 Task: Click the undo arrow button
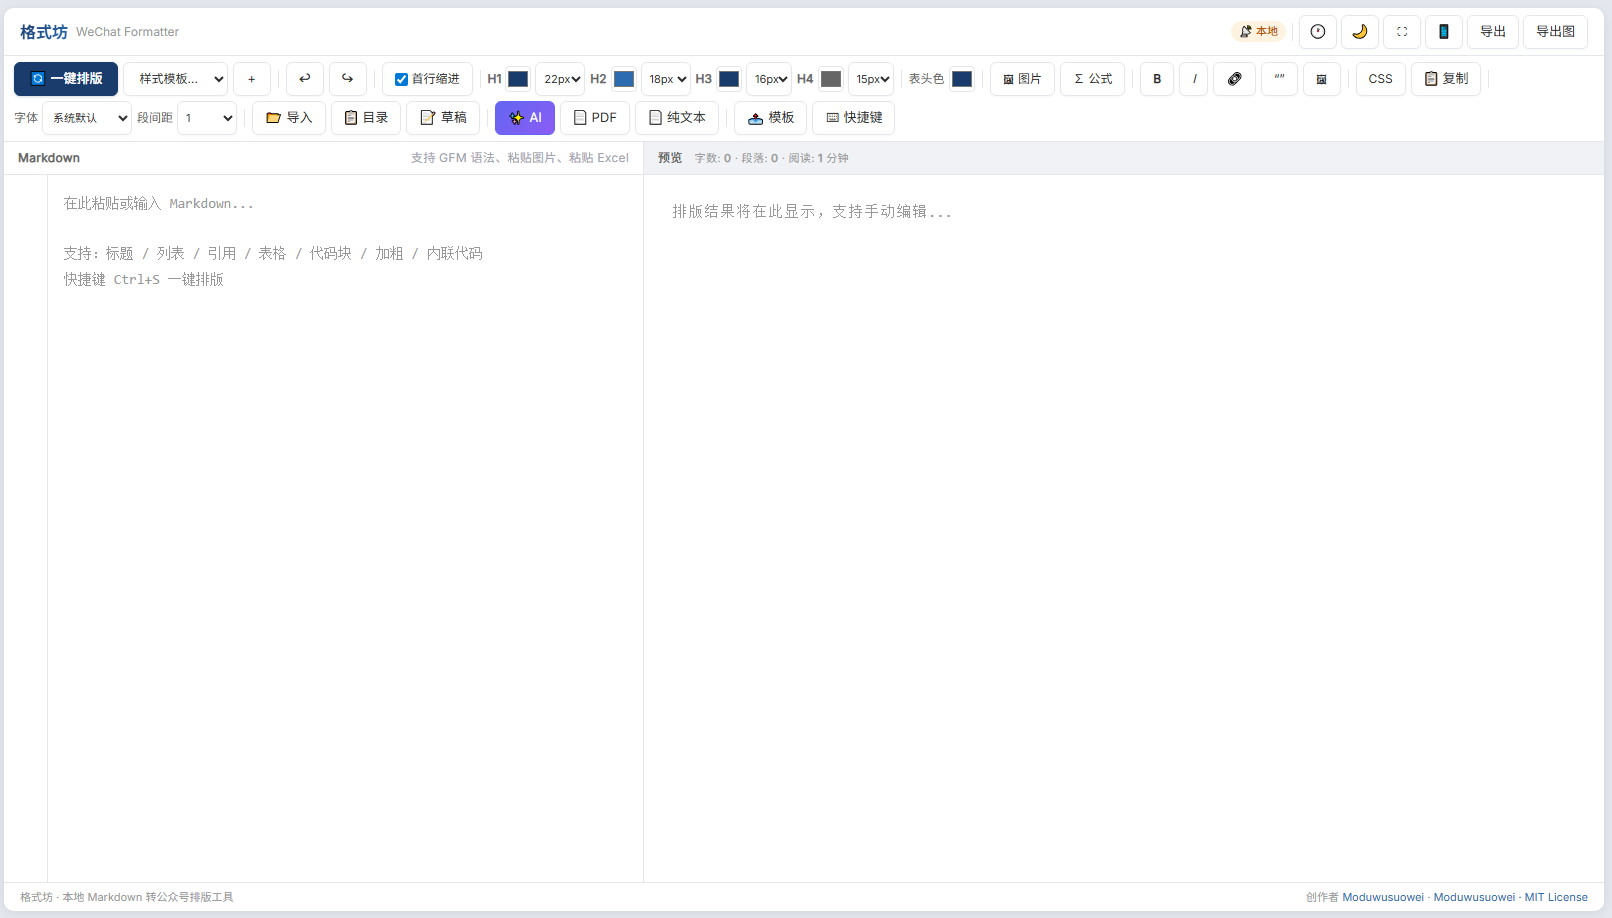point(305,79)
